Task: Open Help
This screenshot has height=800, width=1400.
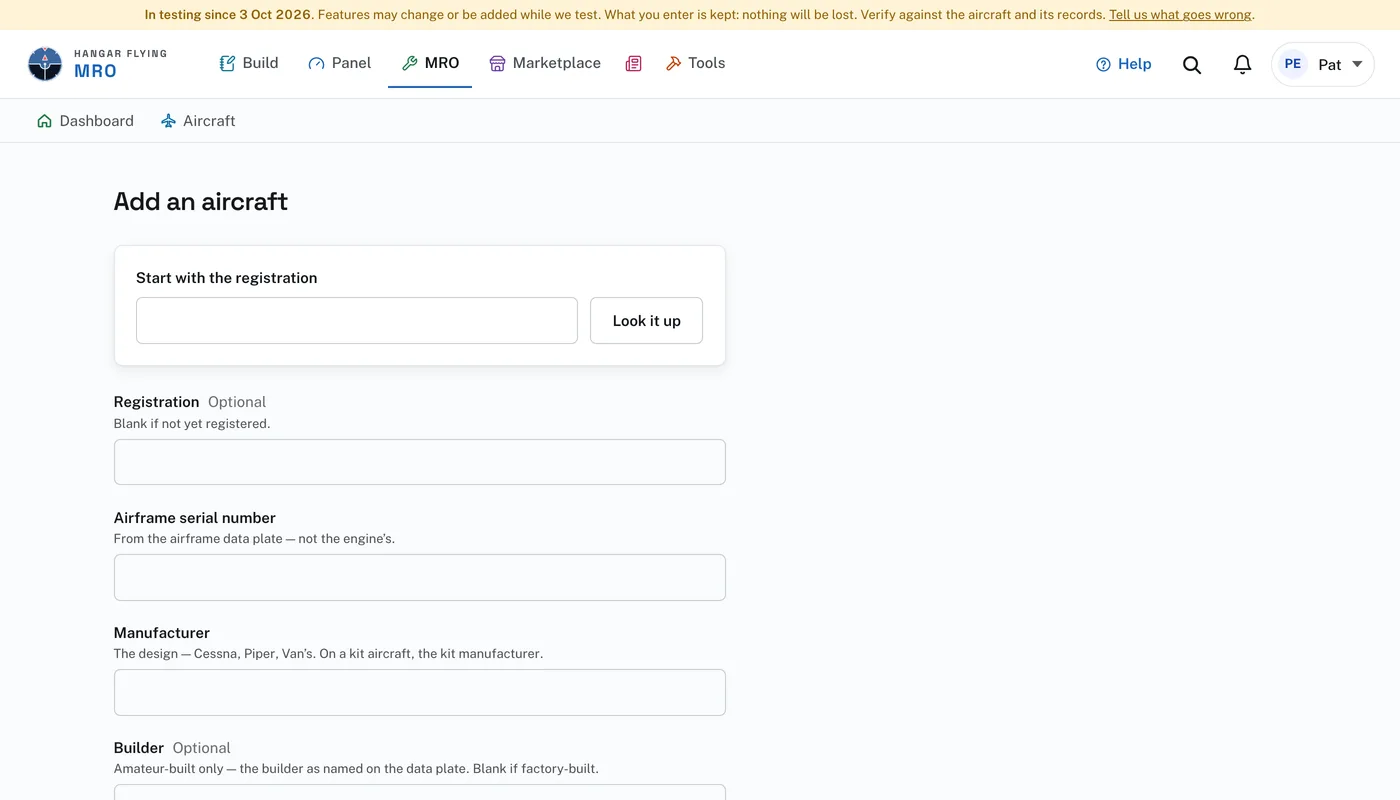Action: (1124, 64)
